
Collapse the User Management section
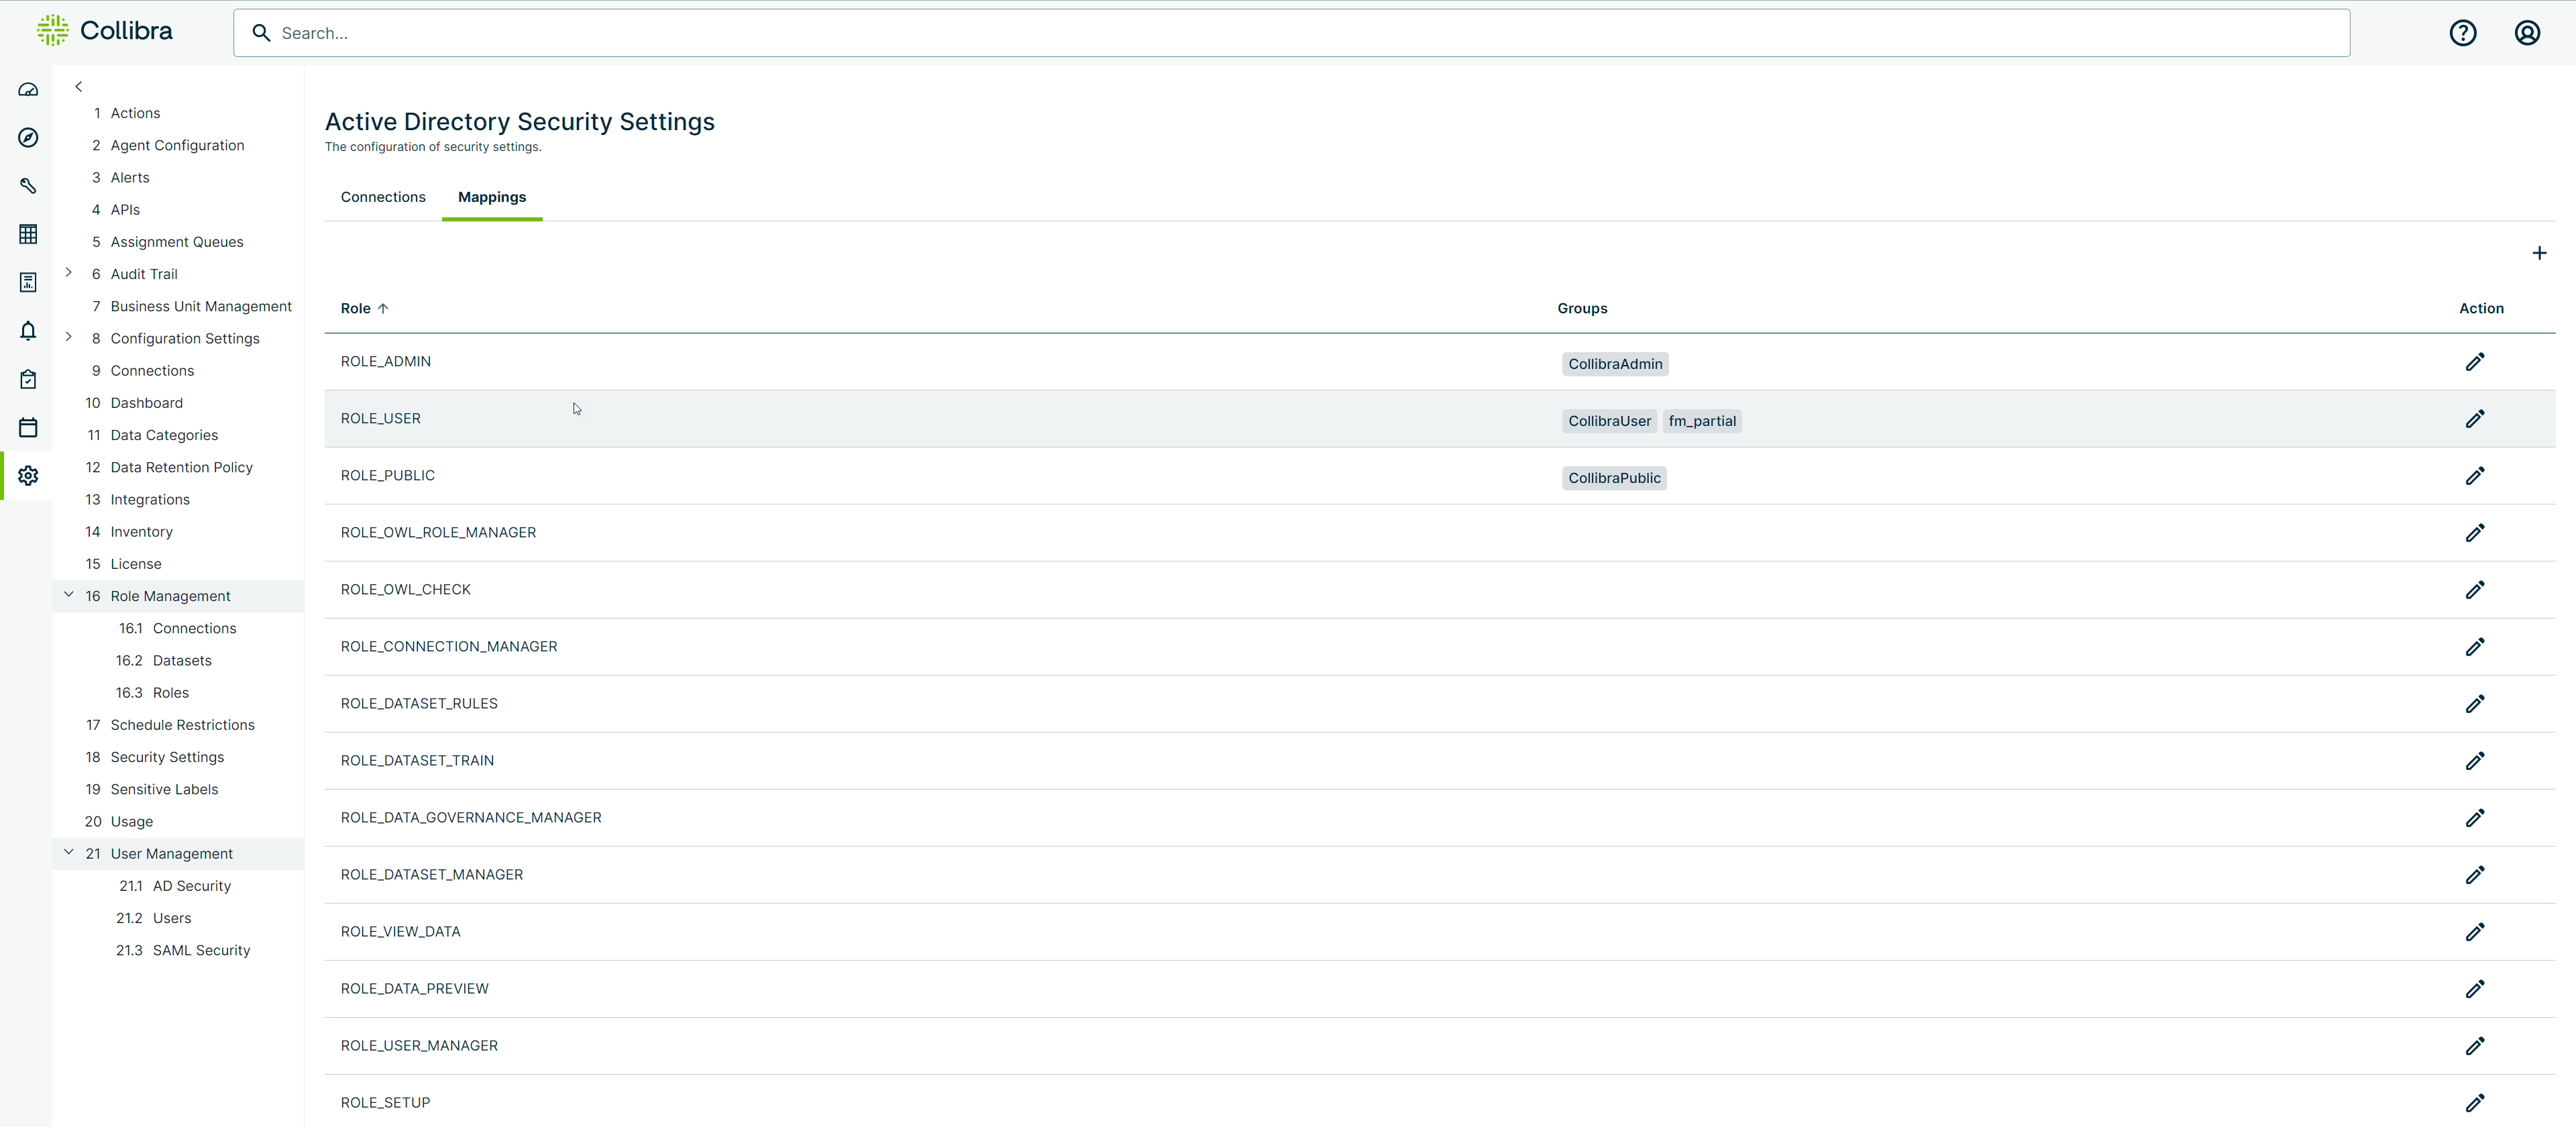tap(69, 852)
